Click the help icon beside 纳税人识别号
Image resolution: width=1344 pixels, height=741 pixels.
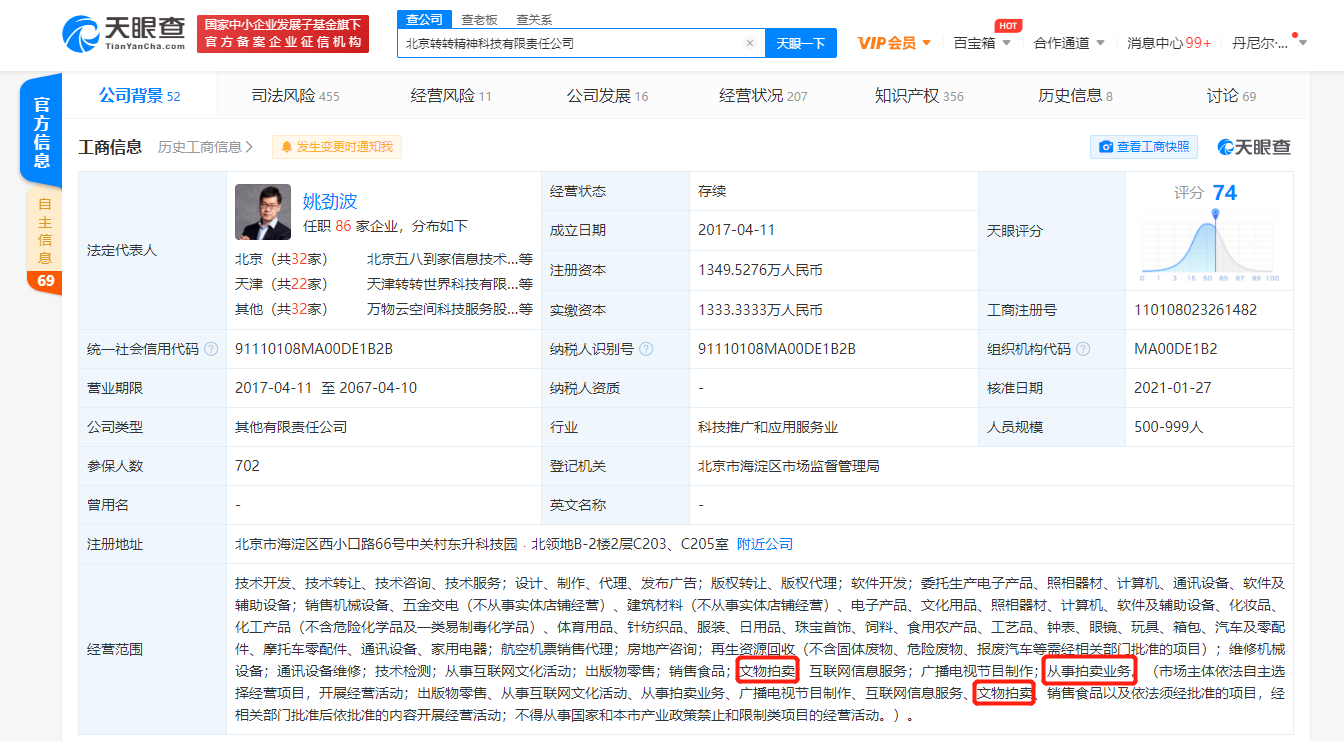(646, 349)
